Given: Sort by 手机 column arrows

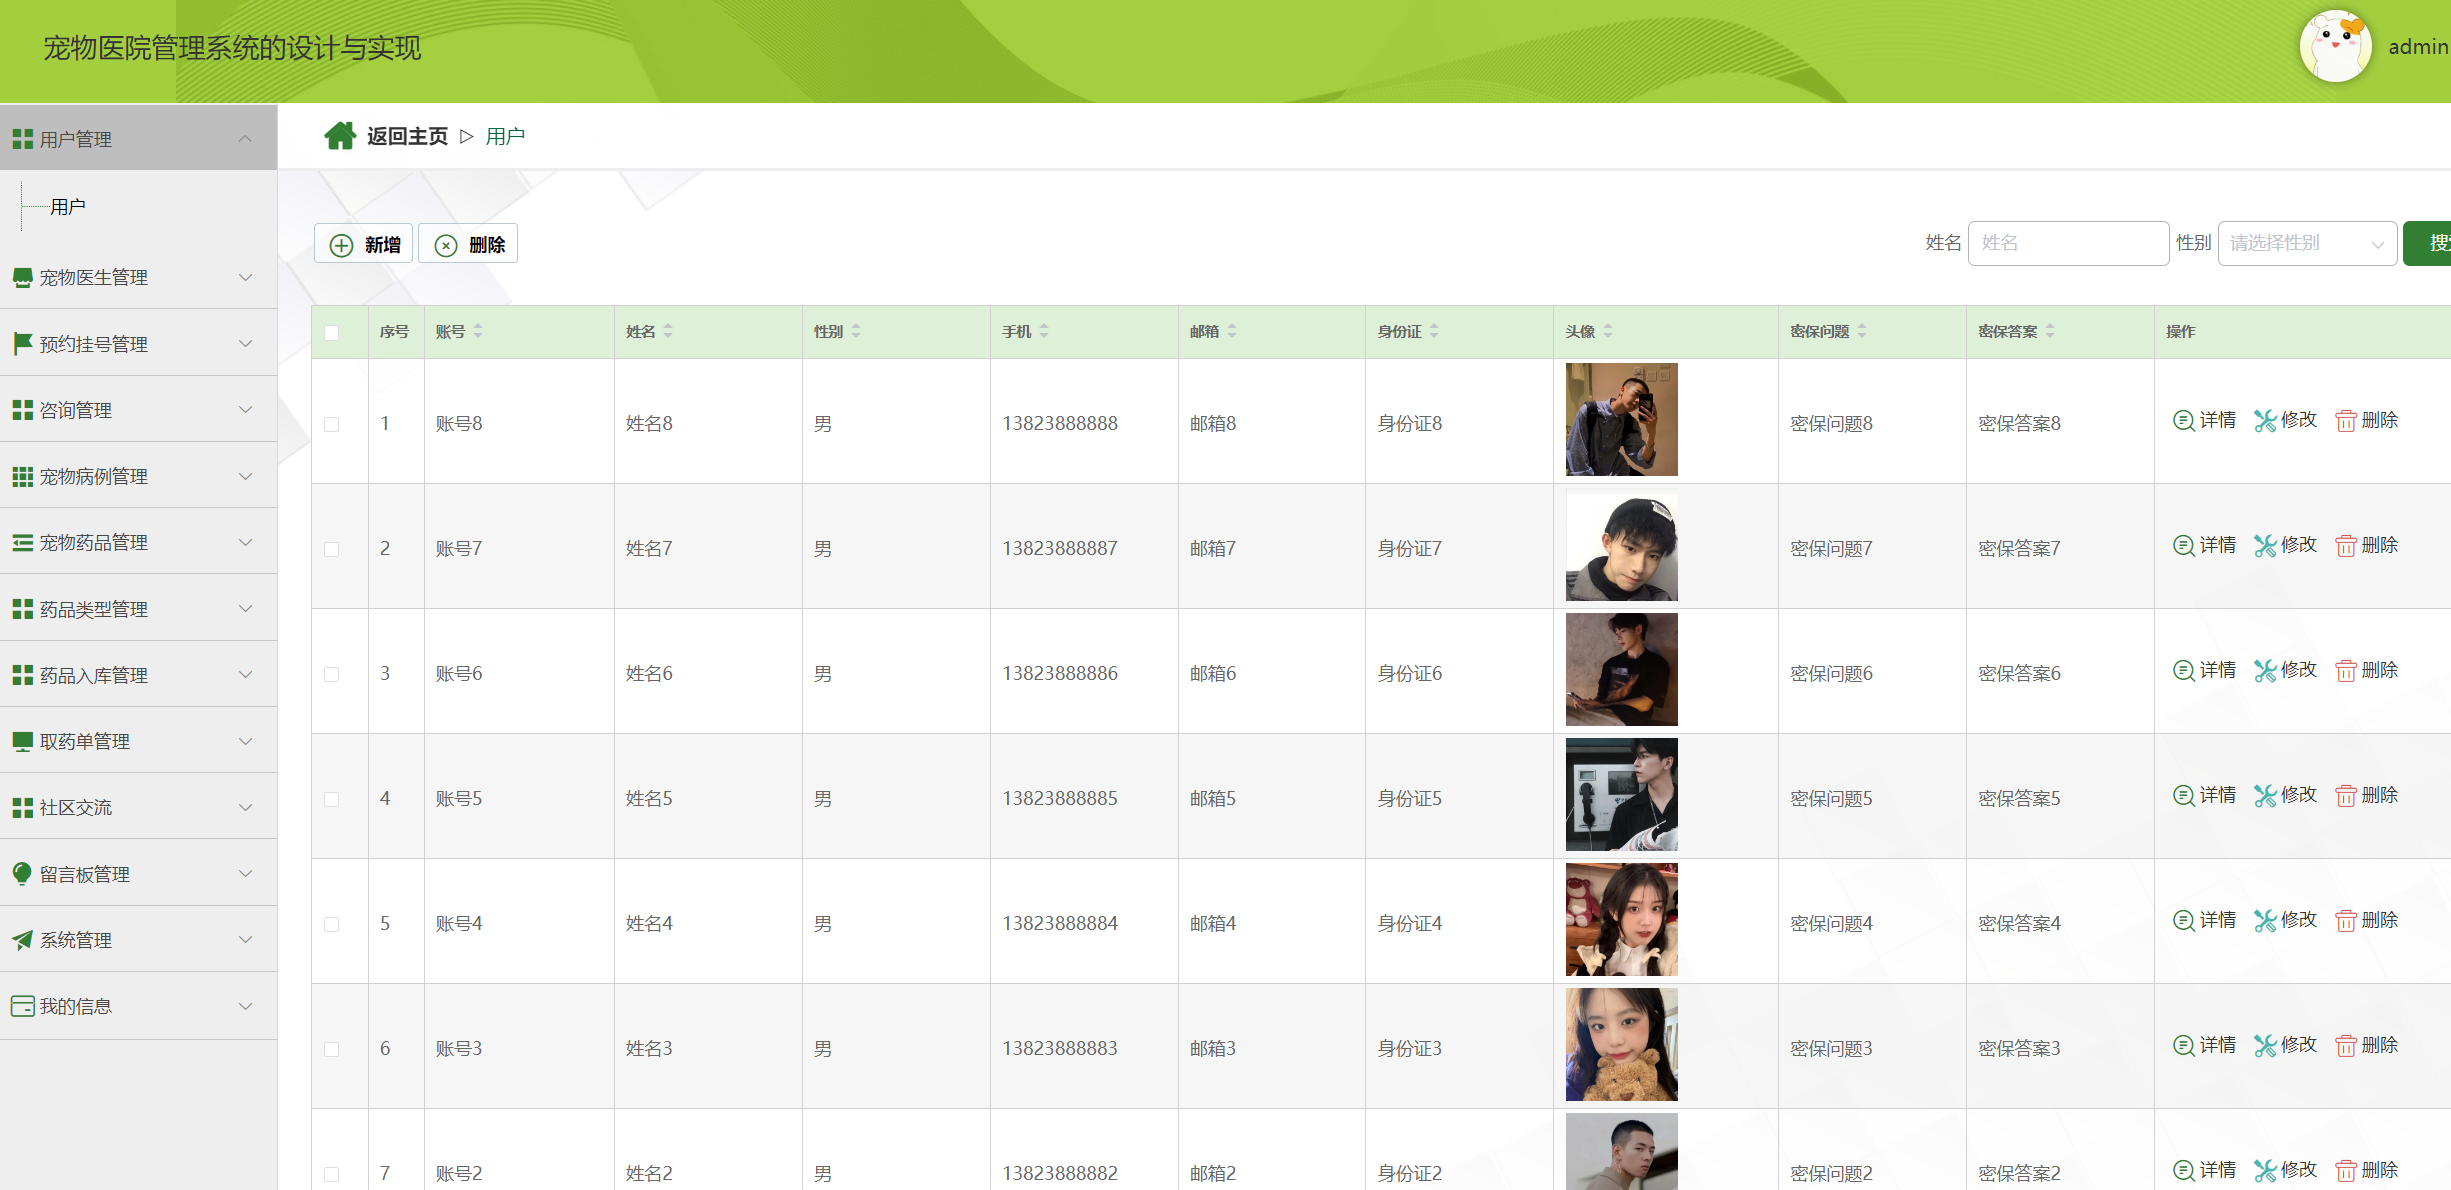Looking at the screenshot, I should coord(1044,331).
